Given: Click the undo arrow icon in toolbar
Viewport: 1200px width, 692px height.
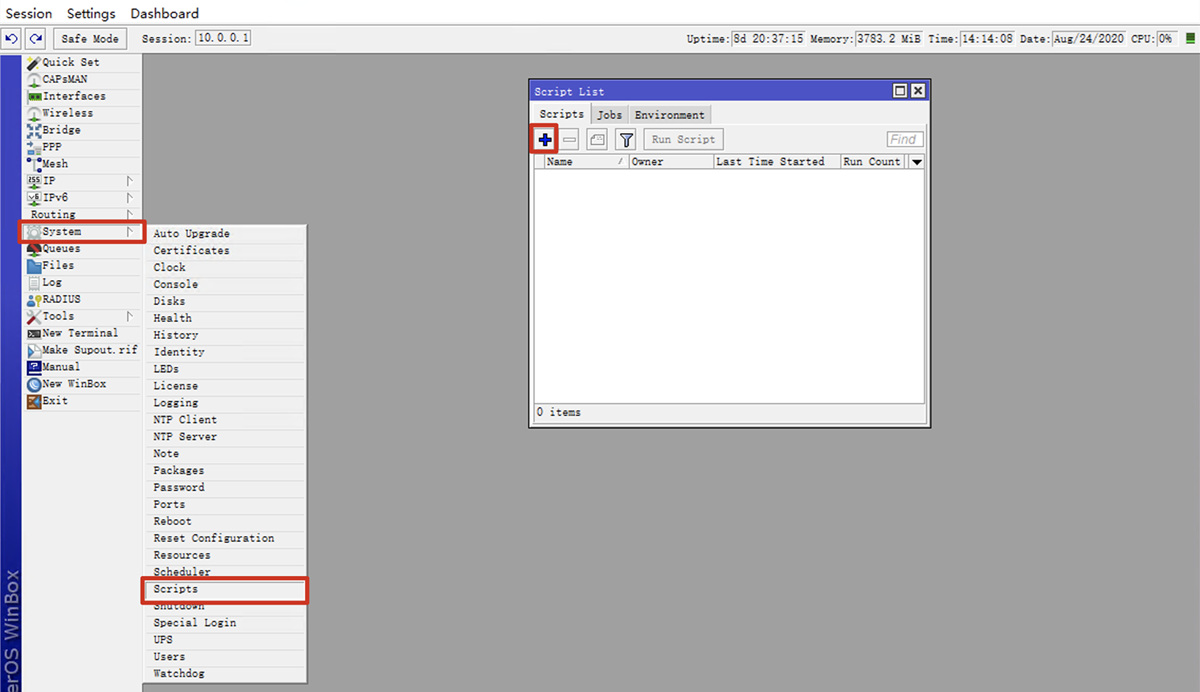Looking at the screenshot, I should (x=11, y=39).
